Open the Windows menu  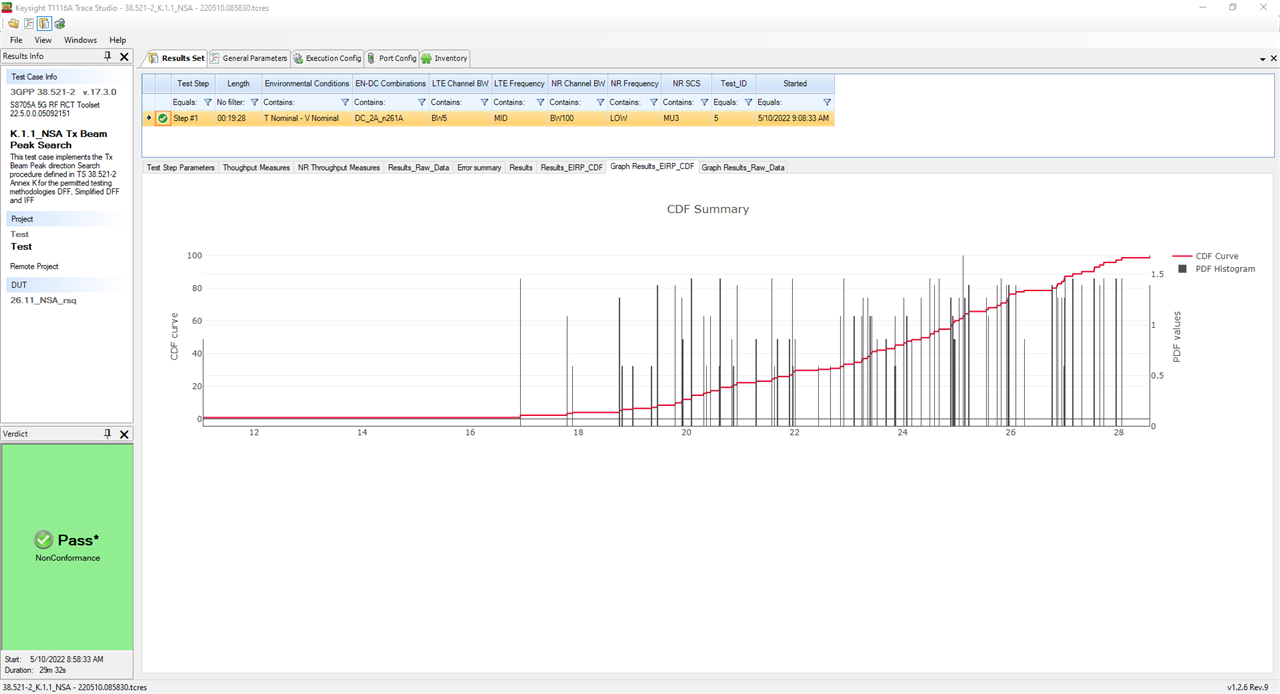(x=80, y=40)
